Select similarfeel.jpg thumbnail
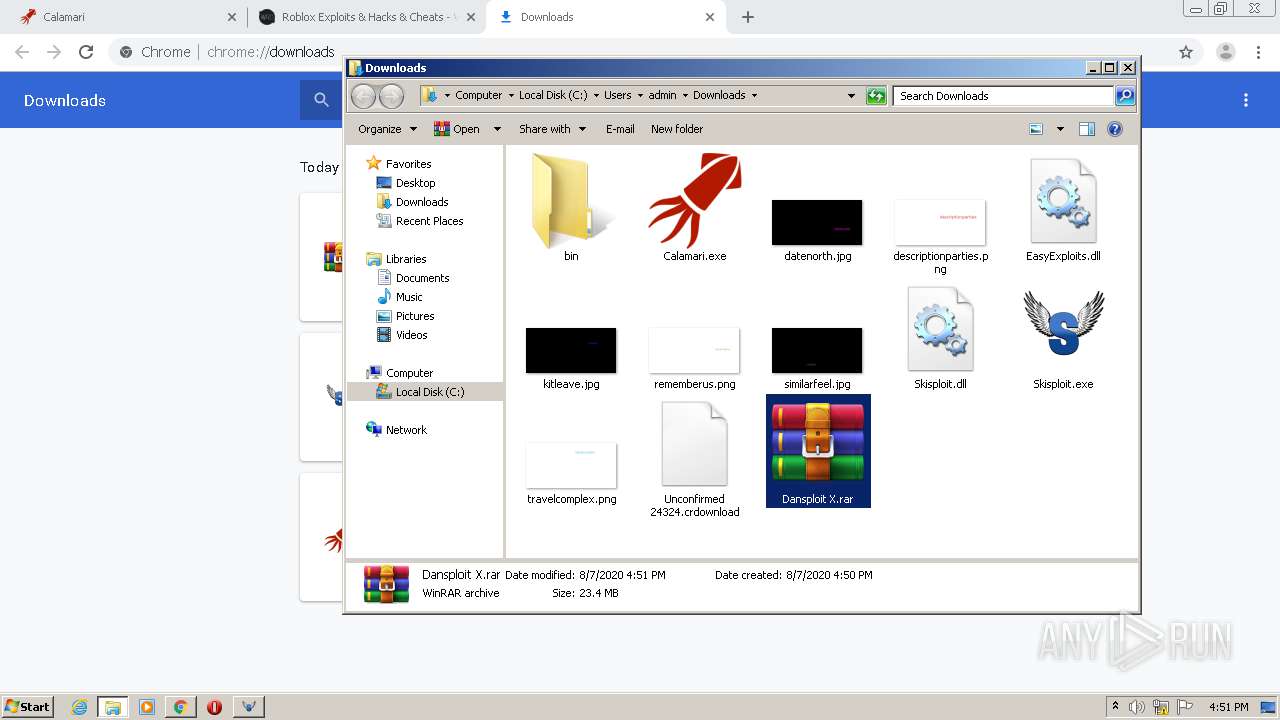Image resolution: width=1280 pixels, height=720 pixels. (817, 350)
